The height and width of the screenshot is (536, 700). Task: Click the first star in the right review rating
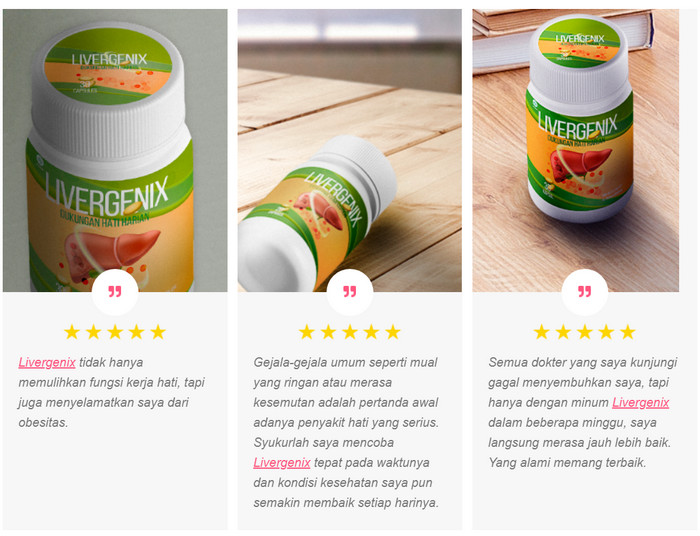pyautogui.click(x=542, y=332)
